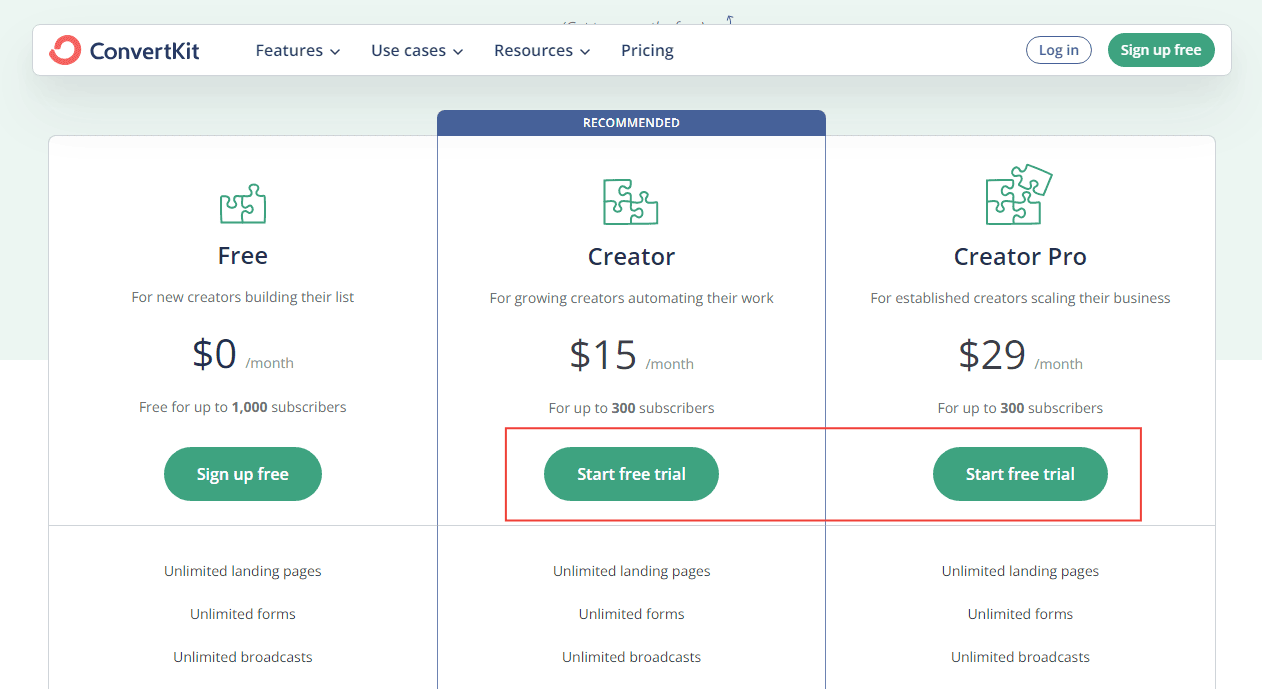Start free trial for Creator Pro

pos(1020,474)
